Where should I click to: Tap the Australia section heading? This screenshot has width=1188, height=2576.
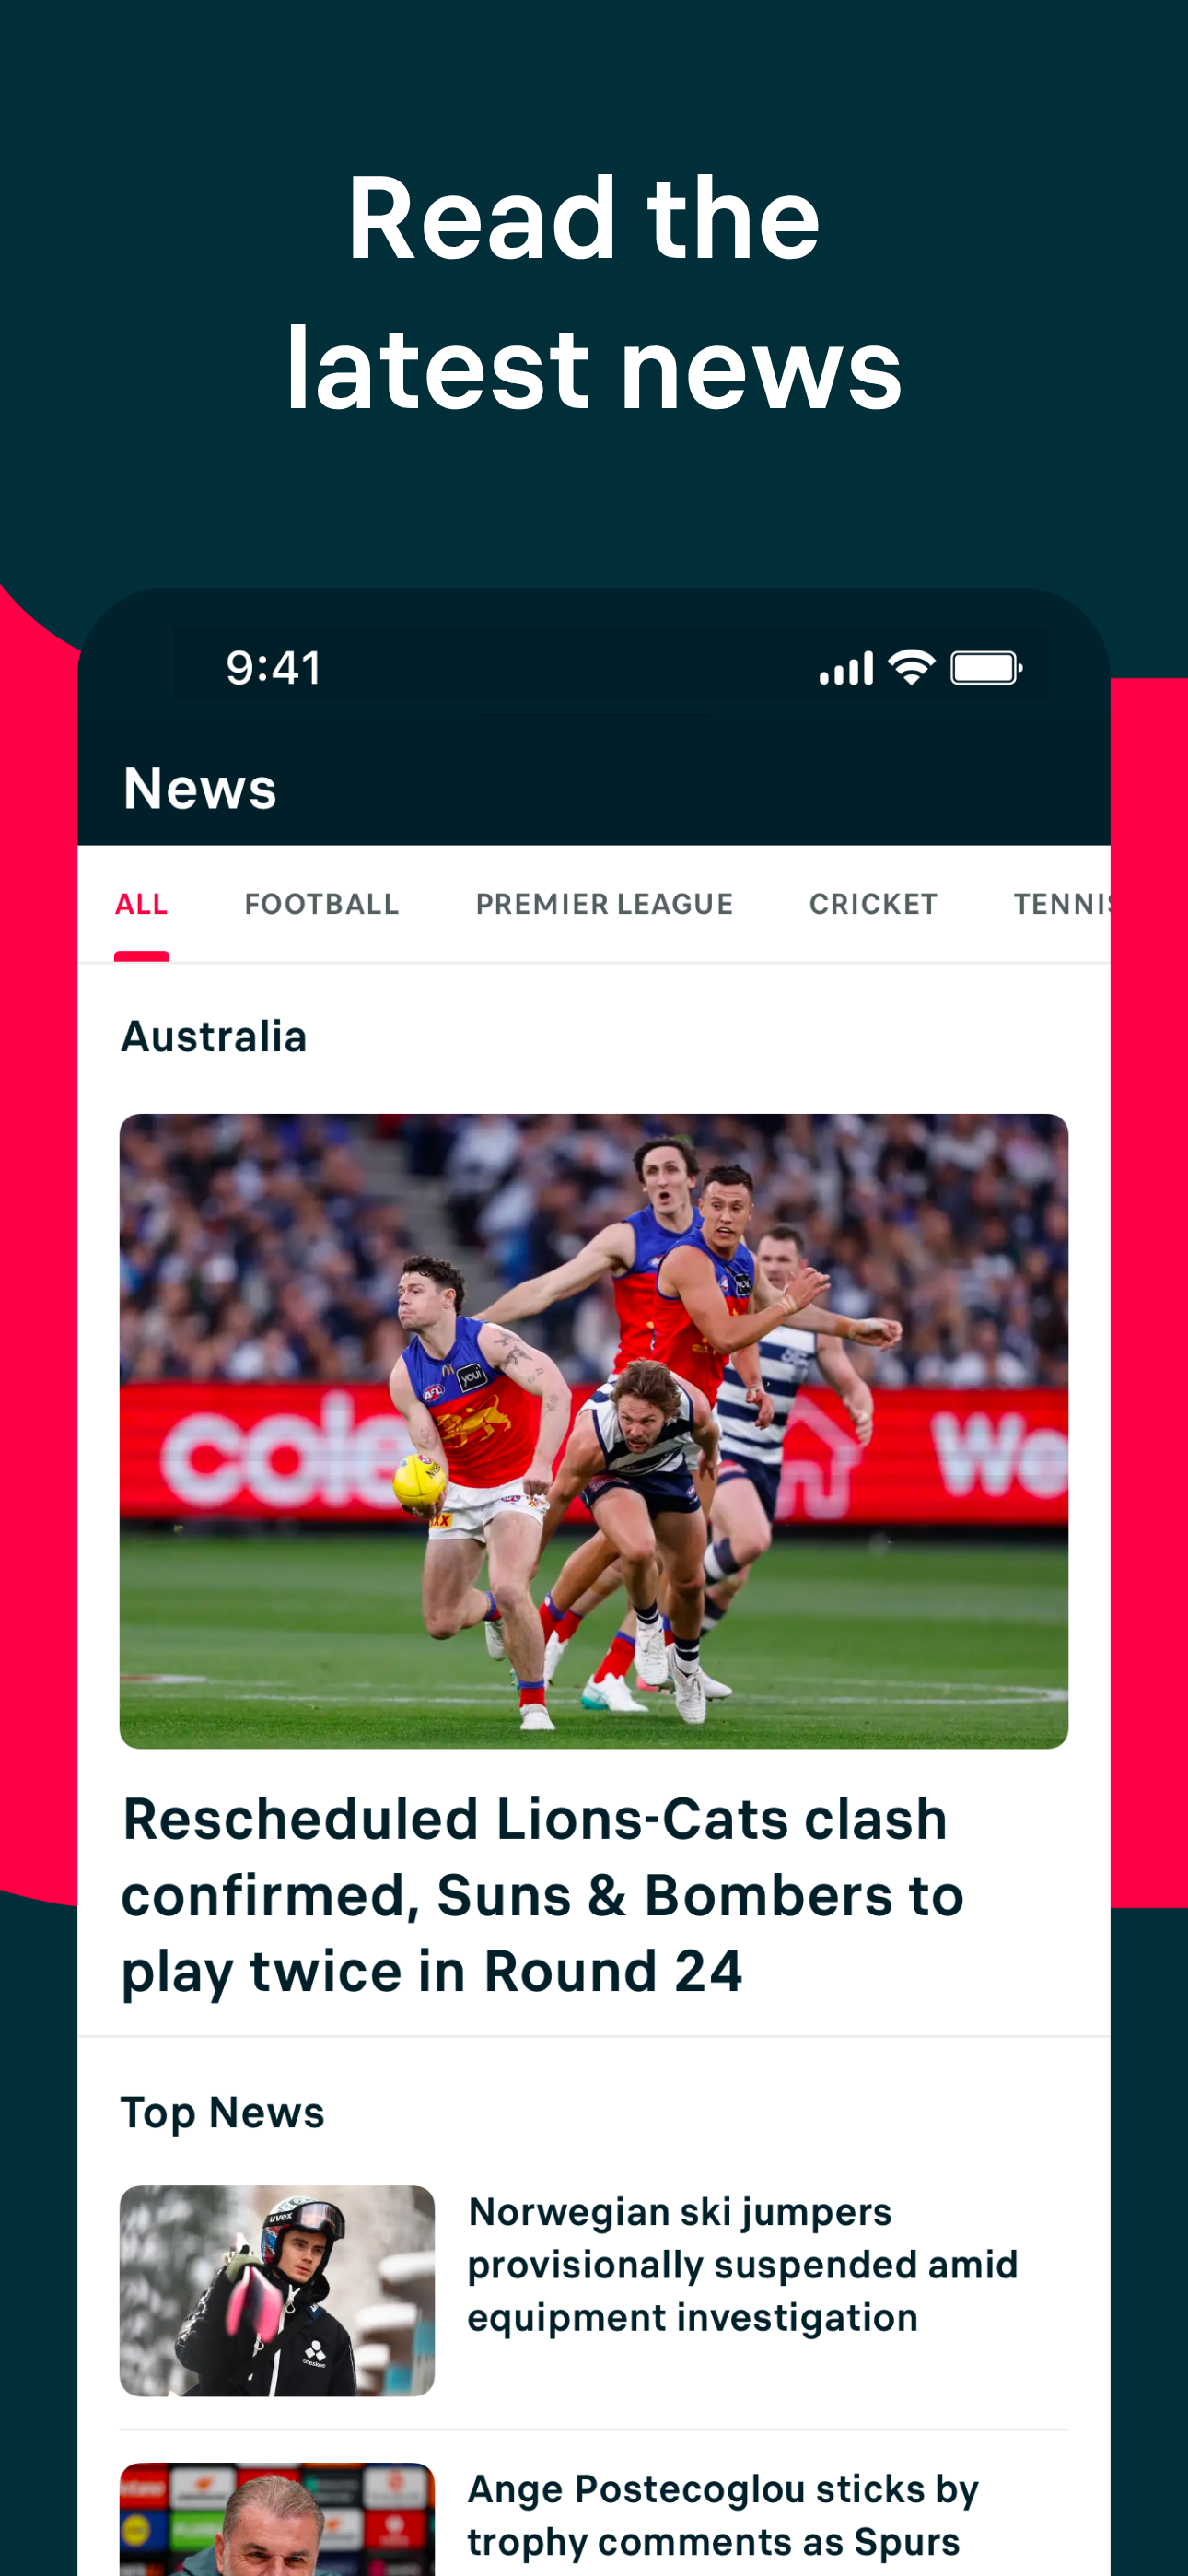pos(214,1036)
